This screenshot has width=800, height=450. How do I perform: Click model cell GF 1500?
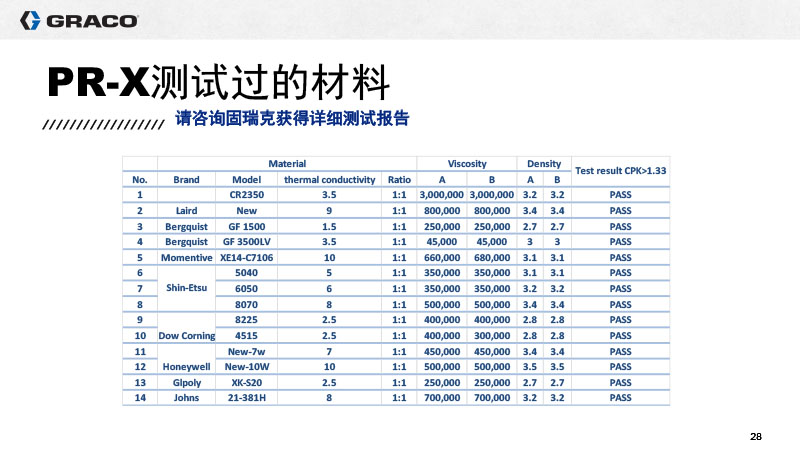pyautogui.click(x=246, y=227)
